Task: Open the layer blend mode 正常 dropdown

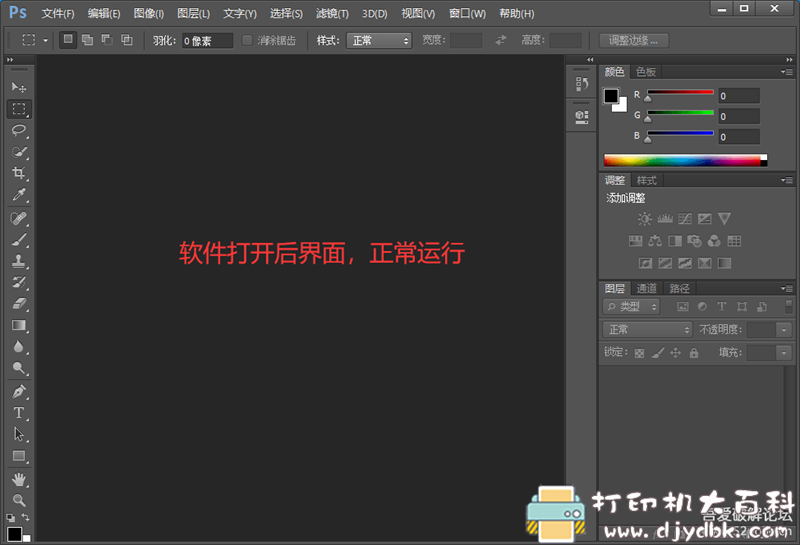Action: 647,330
